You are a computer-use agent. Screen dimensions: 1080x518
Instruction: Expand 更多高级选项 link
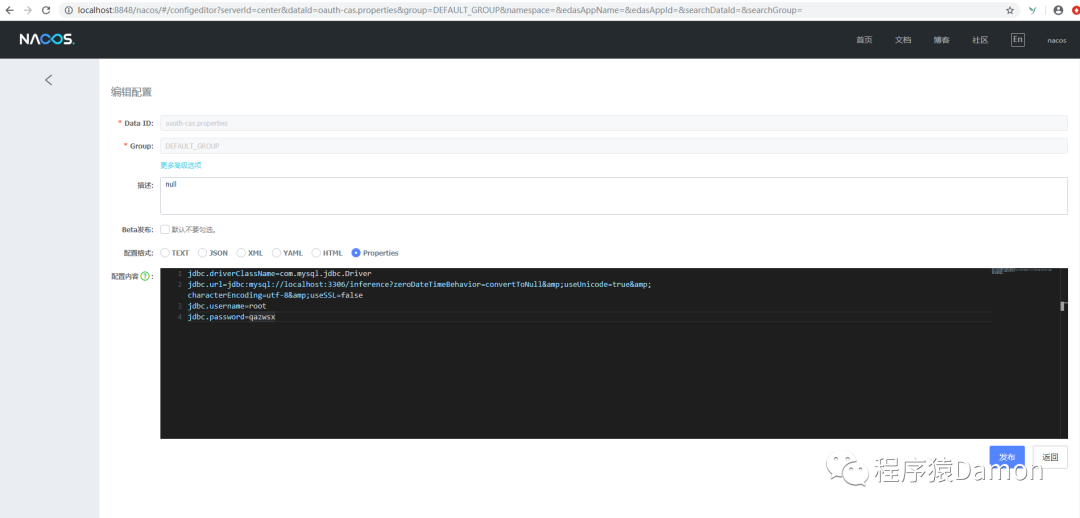180,165
